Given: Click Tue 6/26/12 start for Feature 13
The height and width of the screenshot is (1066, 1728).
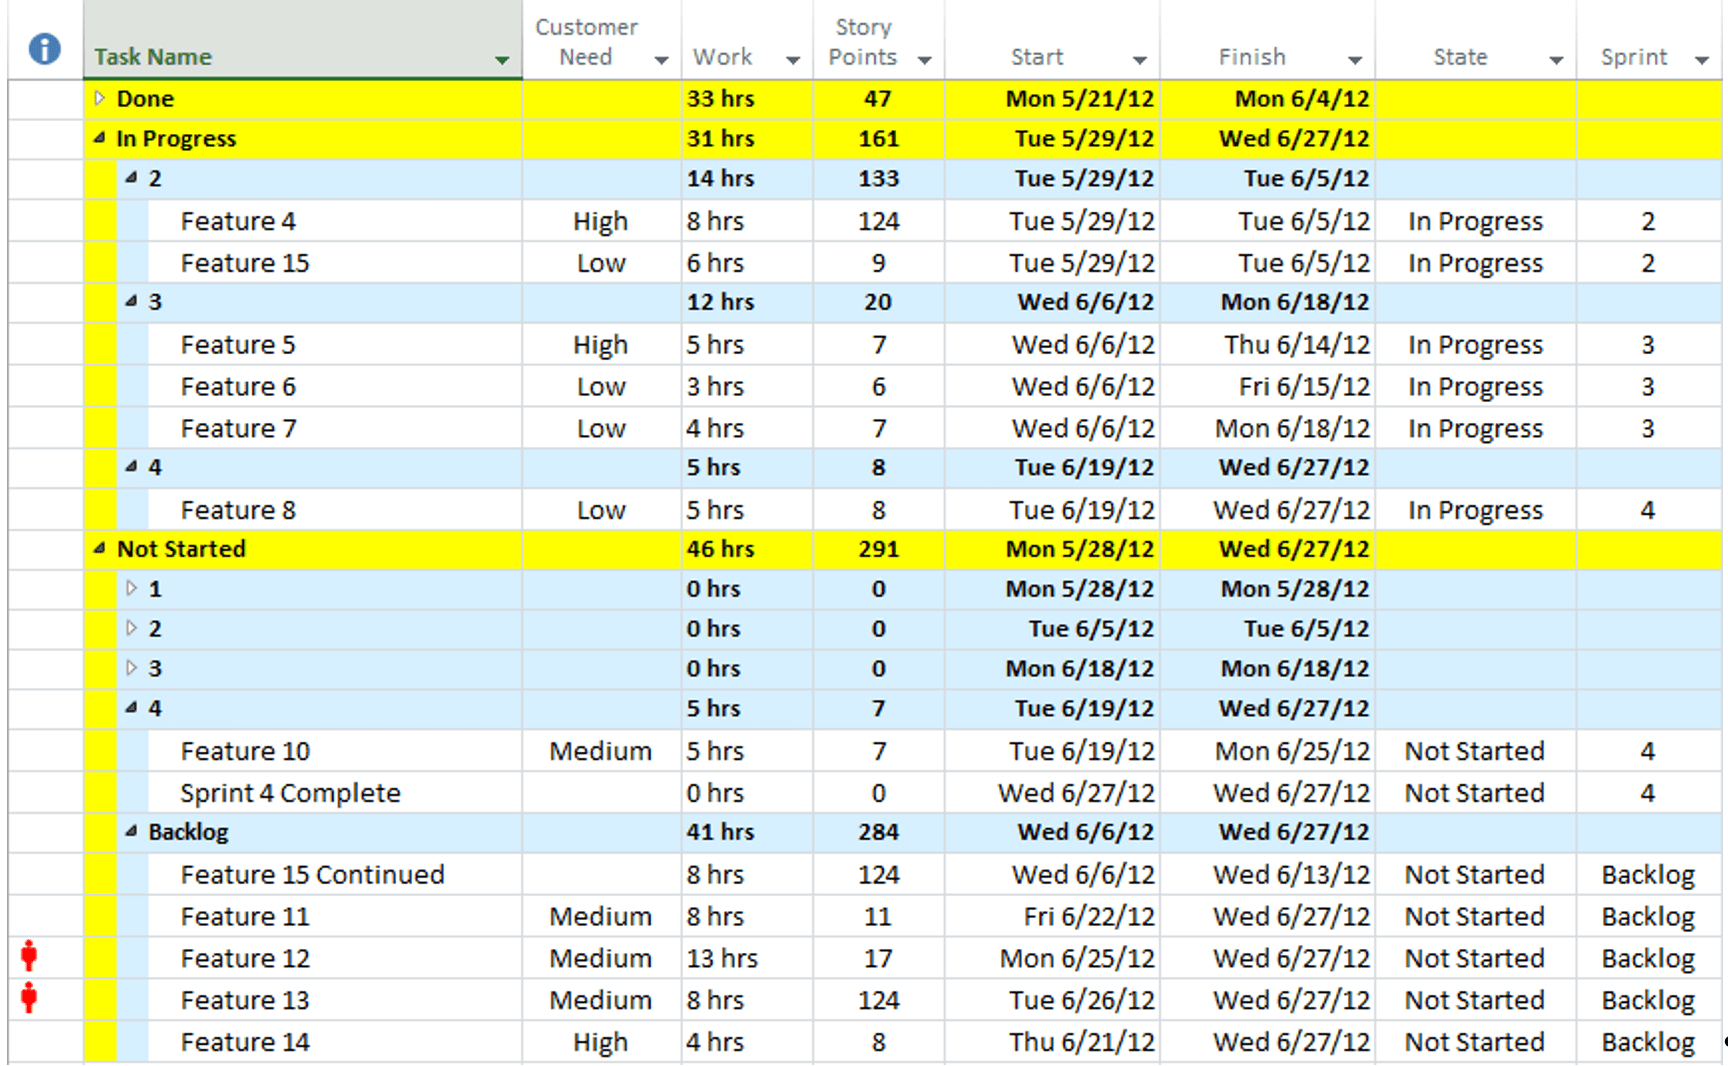Looking at the screenshot, I should (x=1082, y=1001).
